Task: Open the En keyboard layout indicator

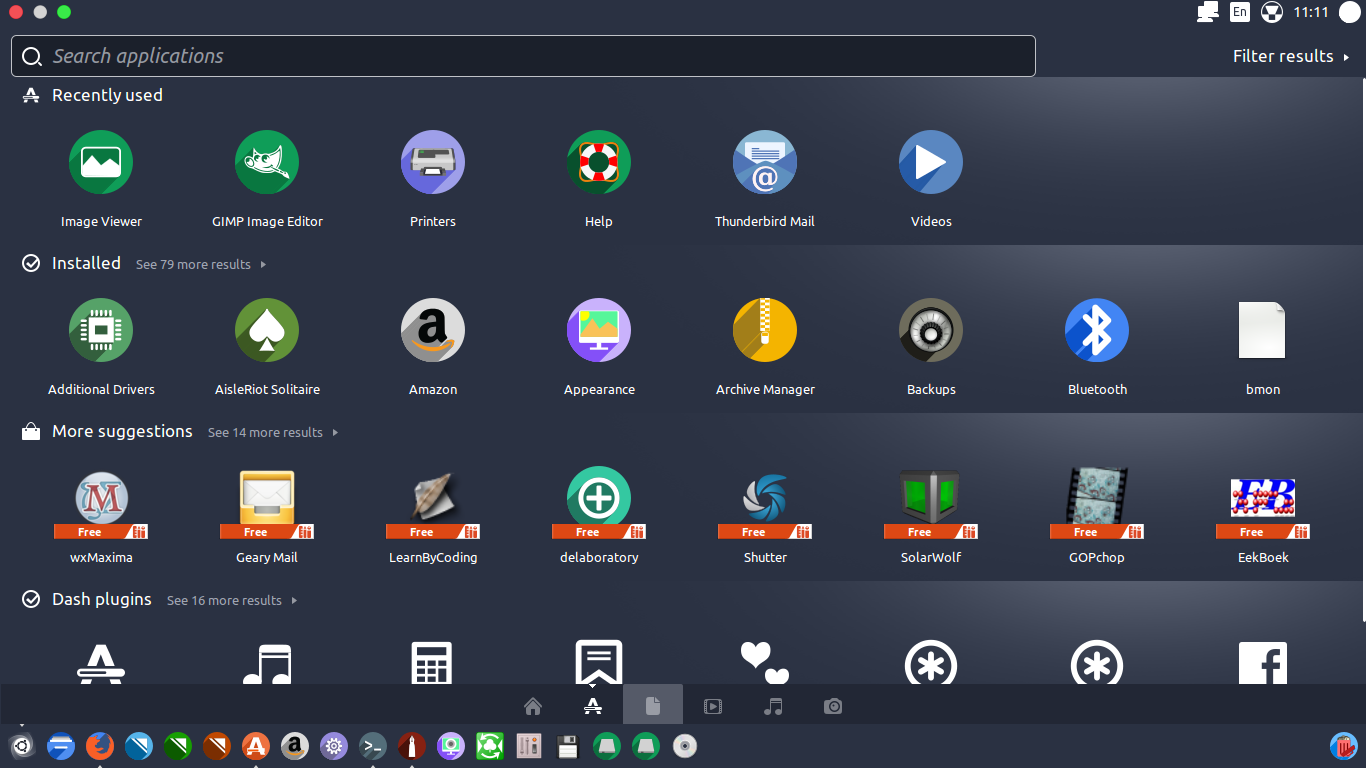Action: pos(1239,12)
